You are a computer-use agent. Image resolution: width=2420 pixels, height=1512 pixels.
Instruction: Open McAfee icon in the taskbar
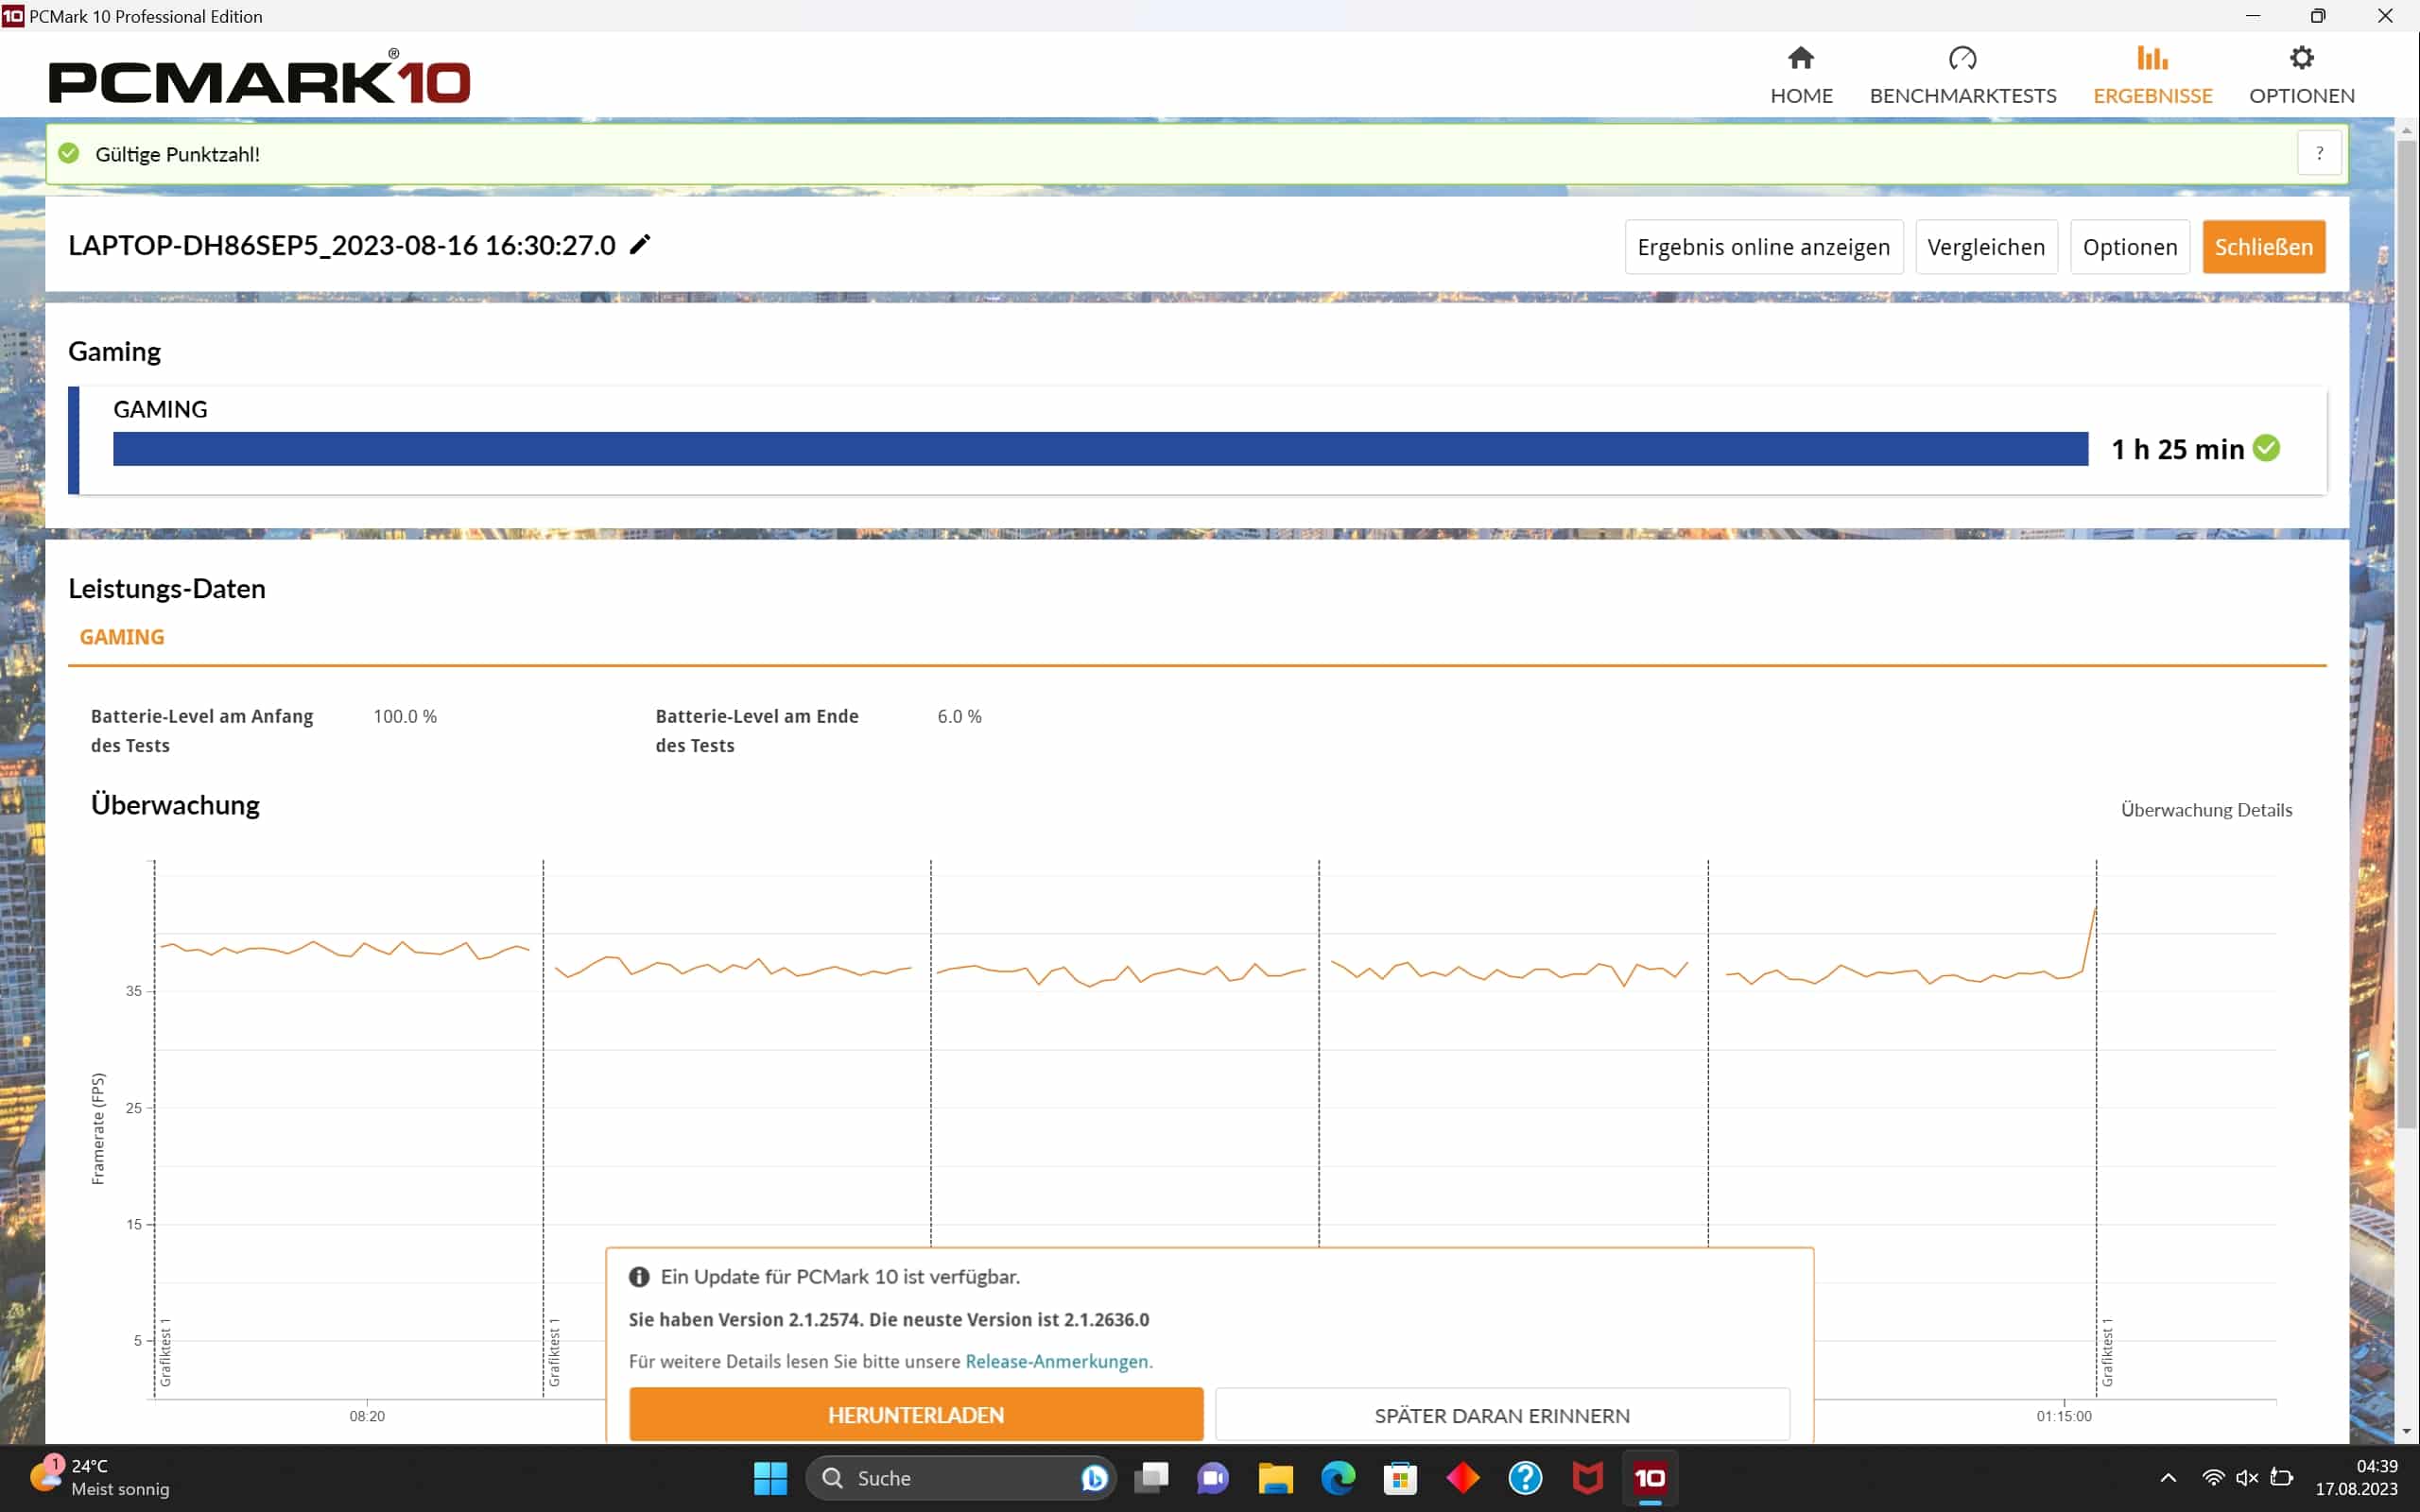(1587, 1477)
